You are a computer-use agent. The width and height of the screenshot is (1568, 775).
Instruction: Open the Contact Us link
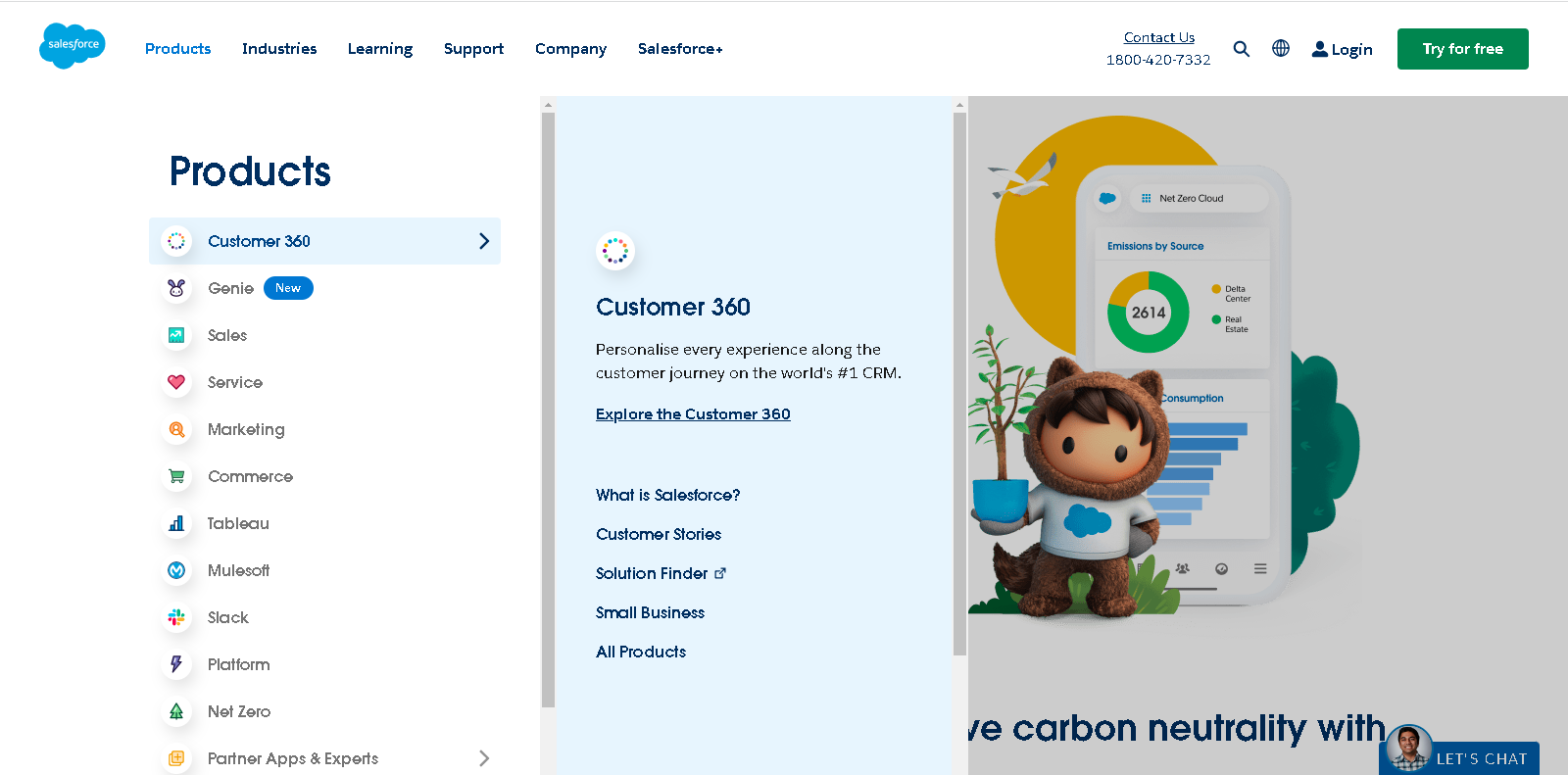1159,37
